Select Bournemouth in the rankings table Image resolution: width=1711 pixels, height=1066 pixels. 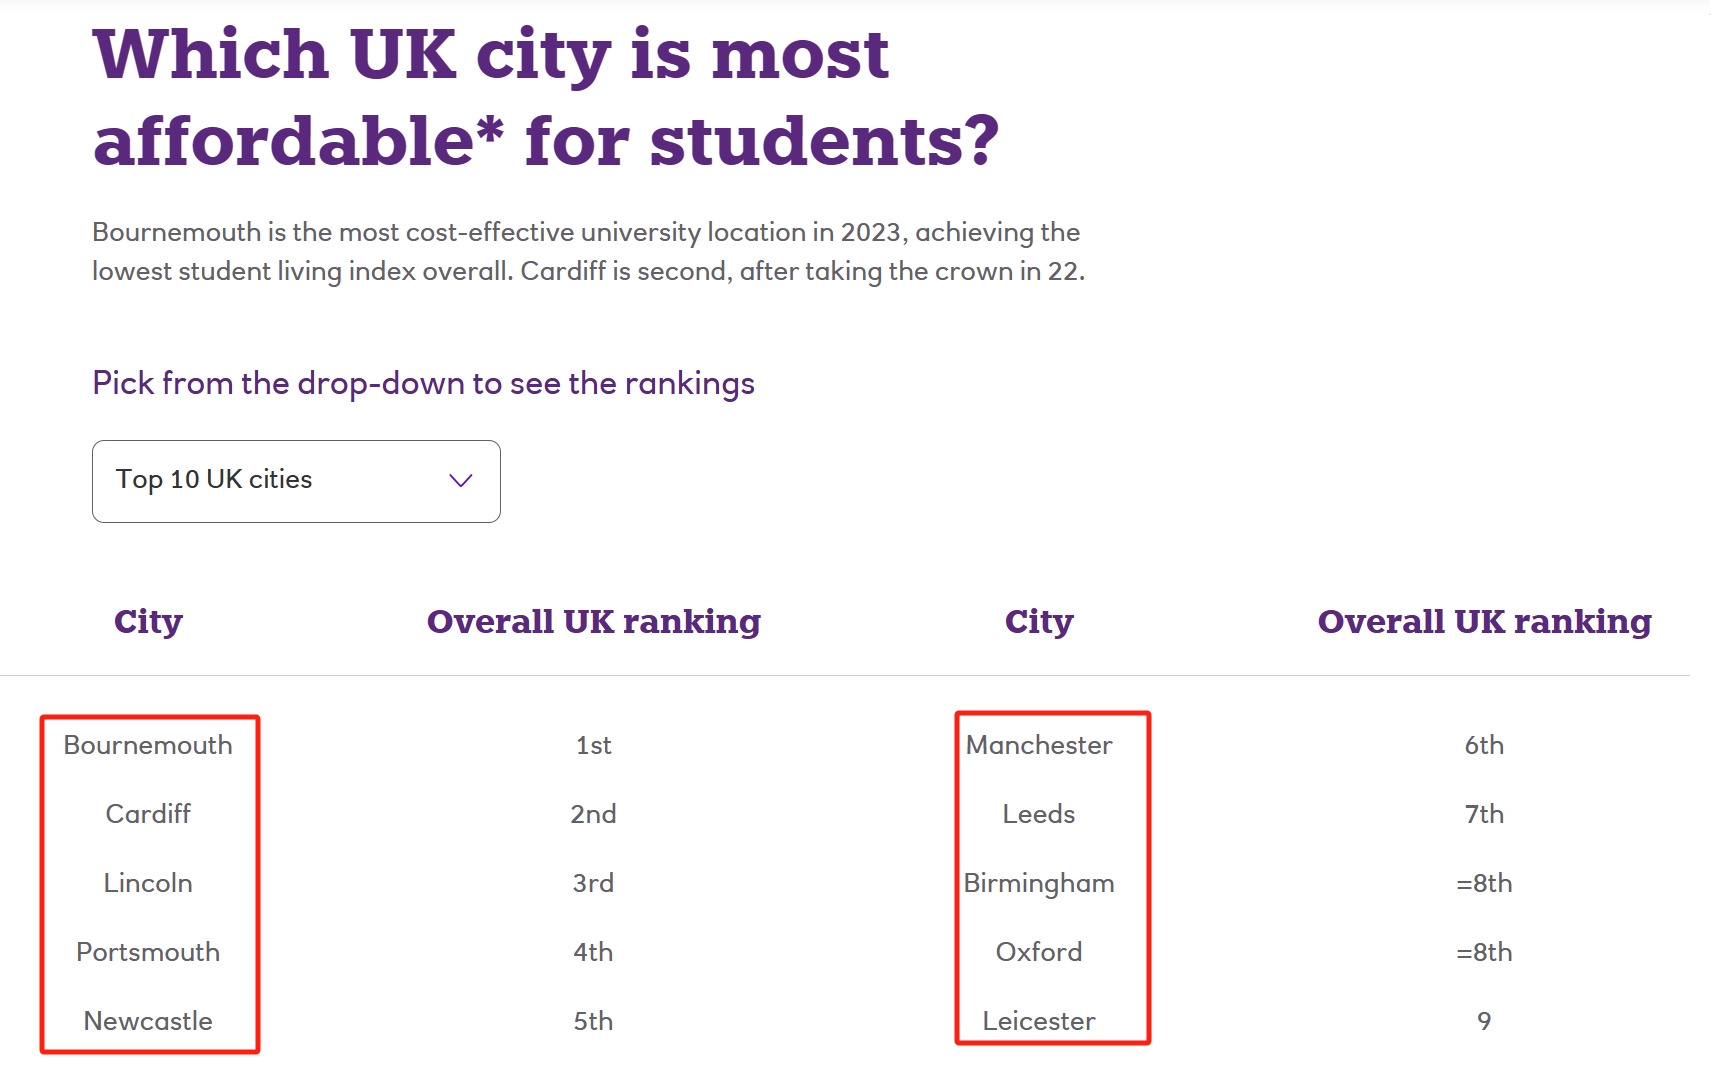point(148,744)
